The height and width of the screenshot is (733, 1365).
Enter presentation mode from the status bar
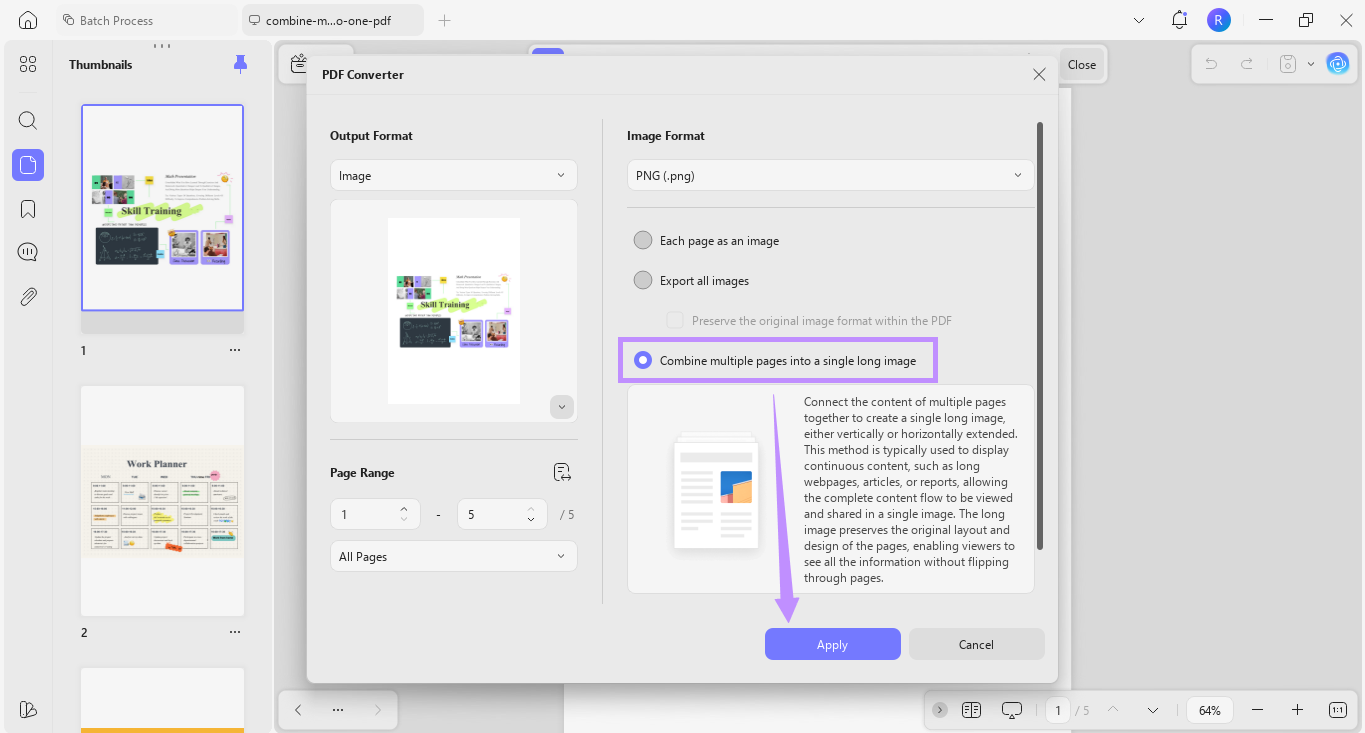point(1011,709)
